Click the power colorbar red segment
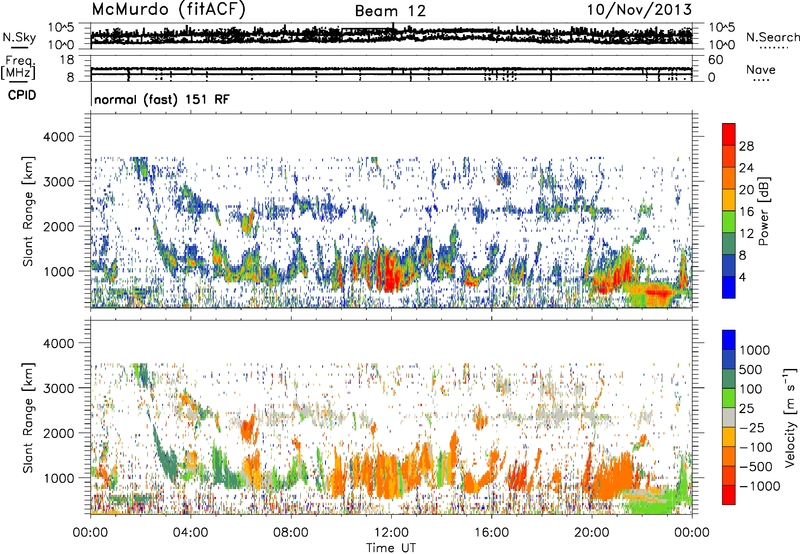800x554 pixels. coord(729,134)
